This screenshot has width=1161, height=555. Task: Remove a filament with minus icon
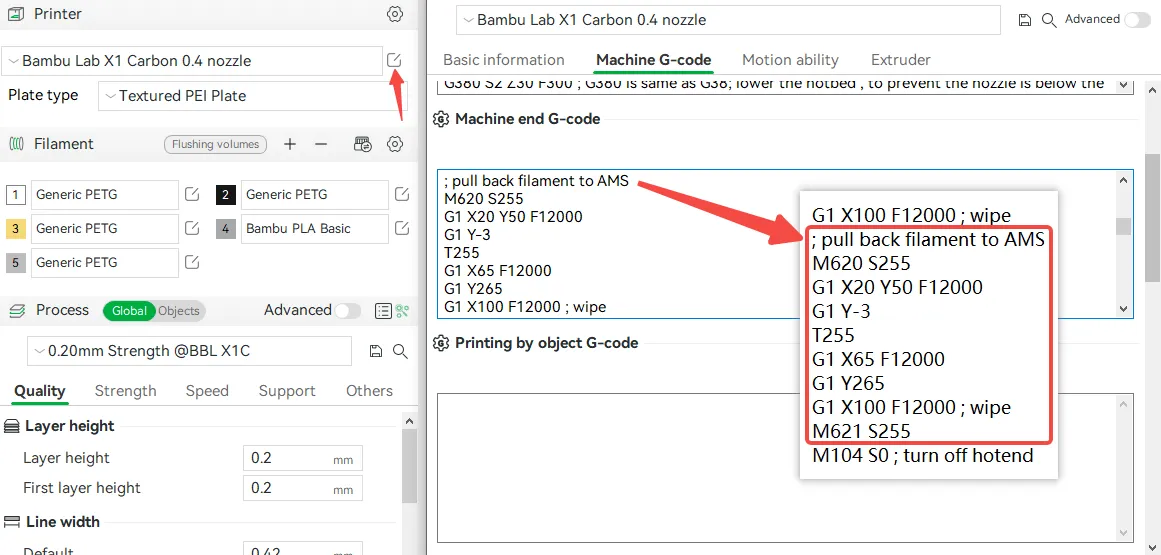[x=321, y=144]
